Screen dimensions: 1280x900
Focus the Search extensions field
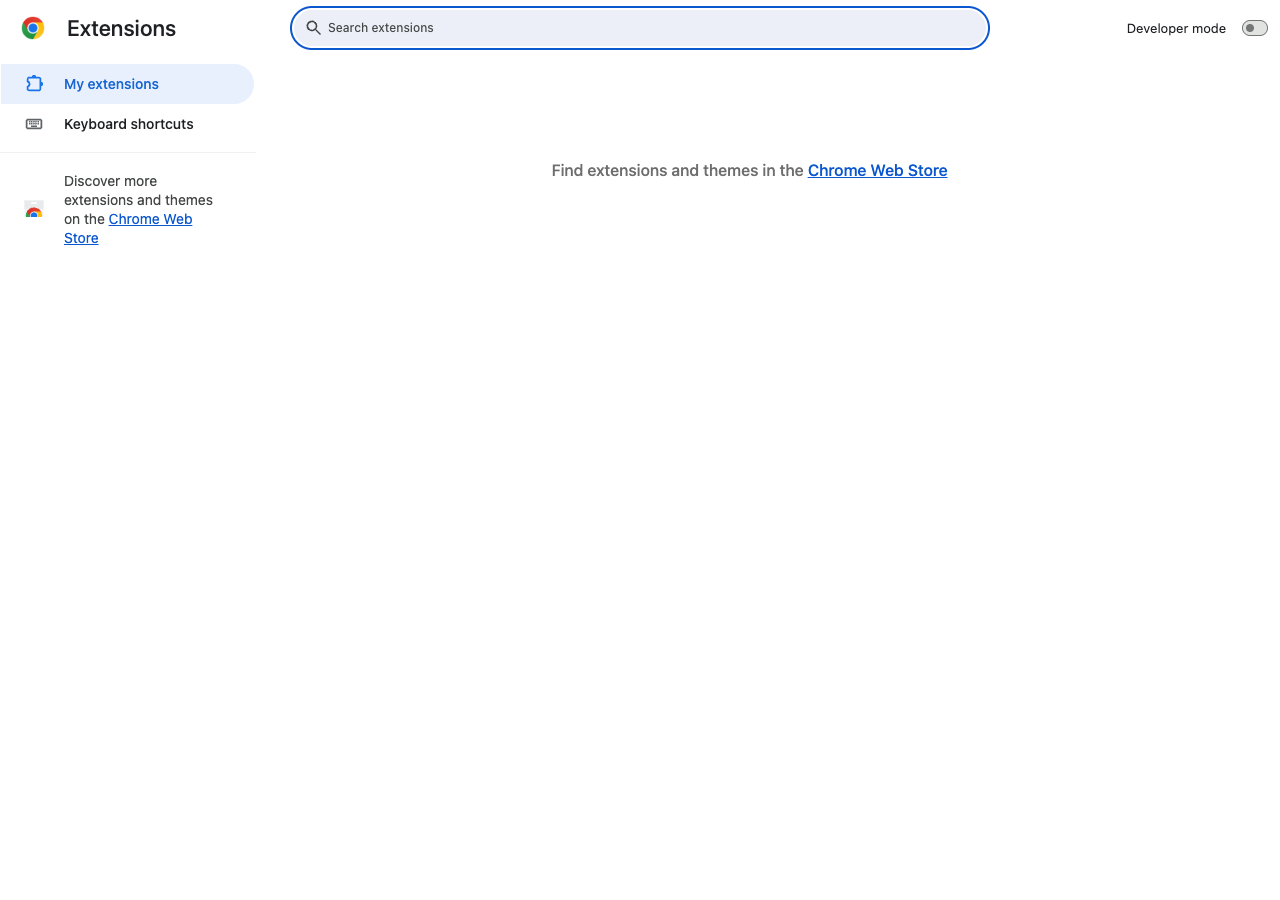(640, 28)
